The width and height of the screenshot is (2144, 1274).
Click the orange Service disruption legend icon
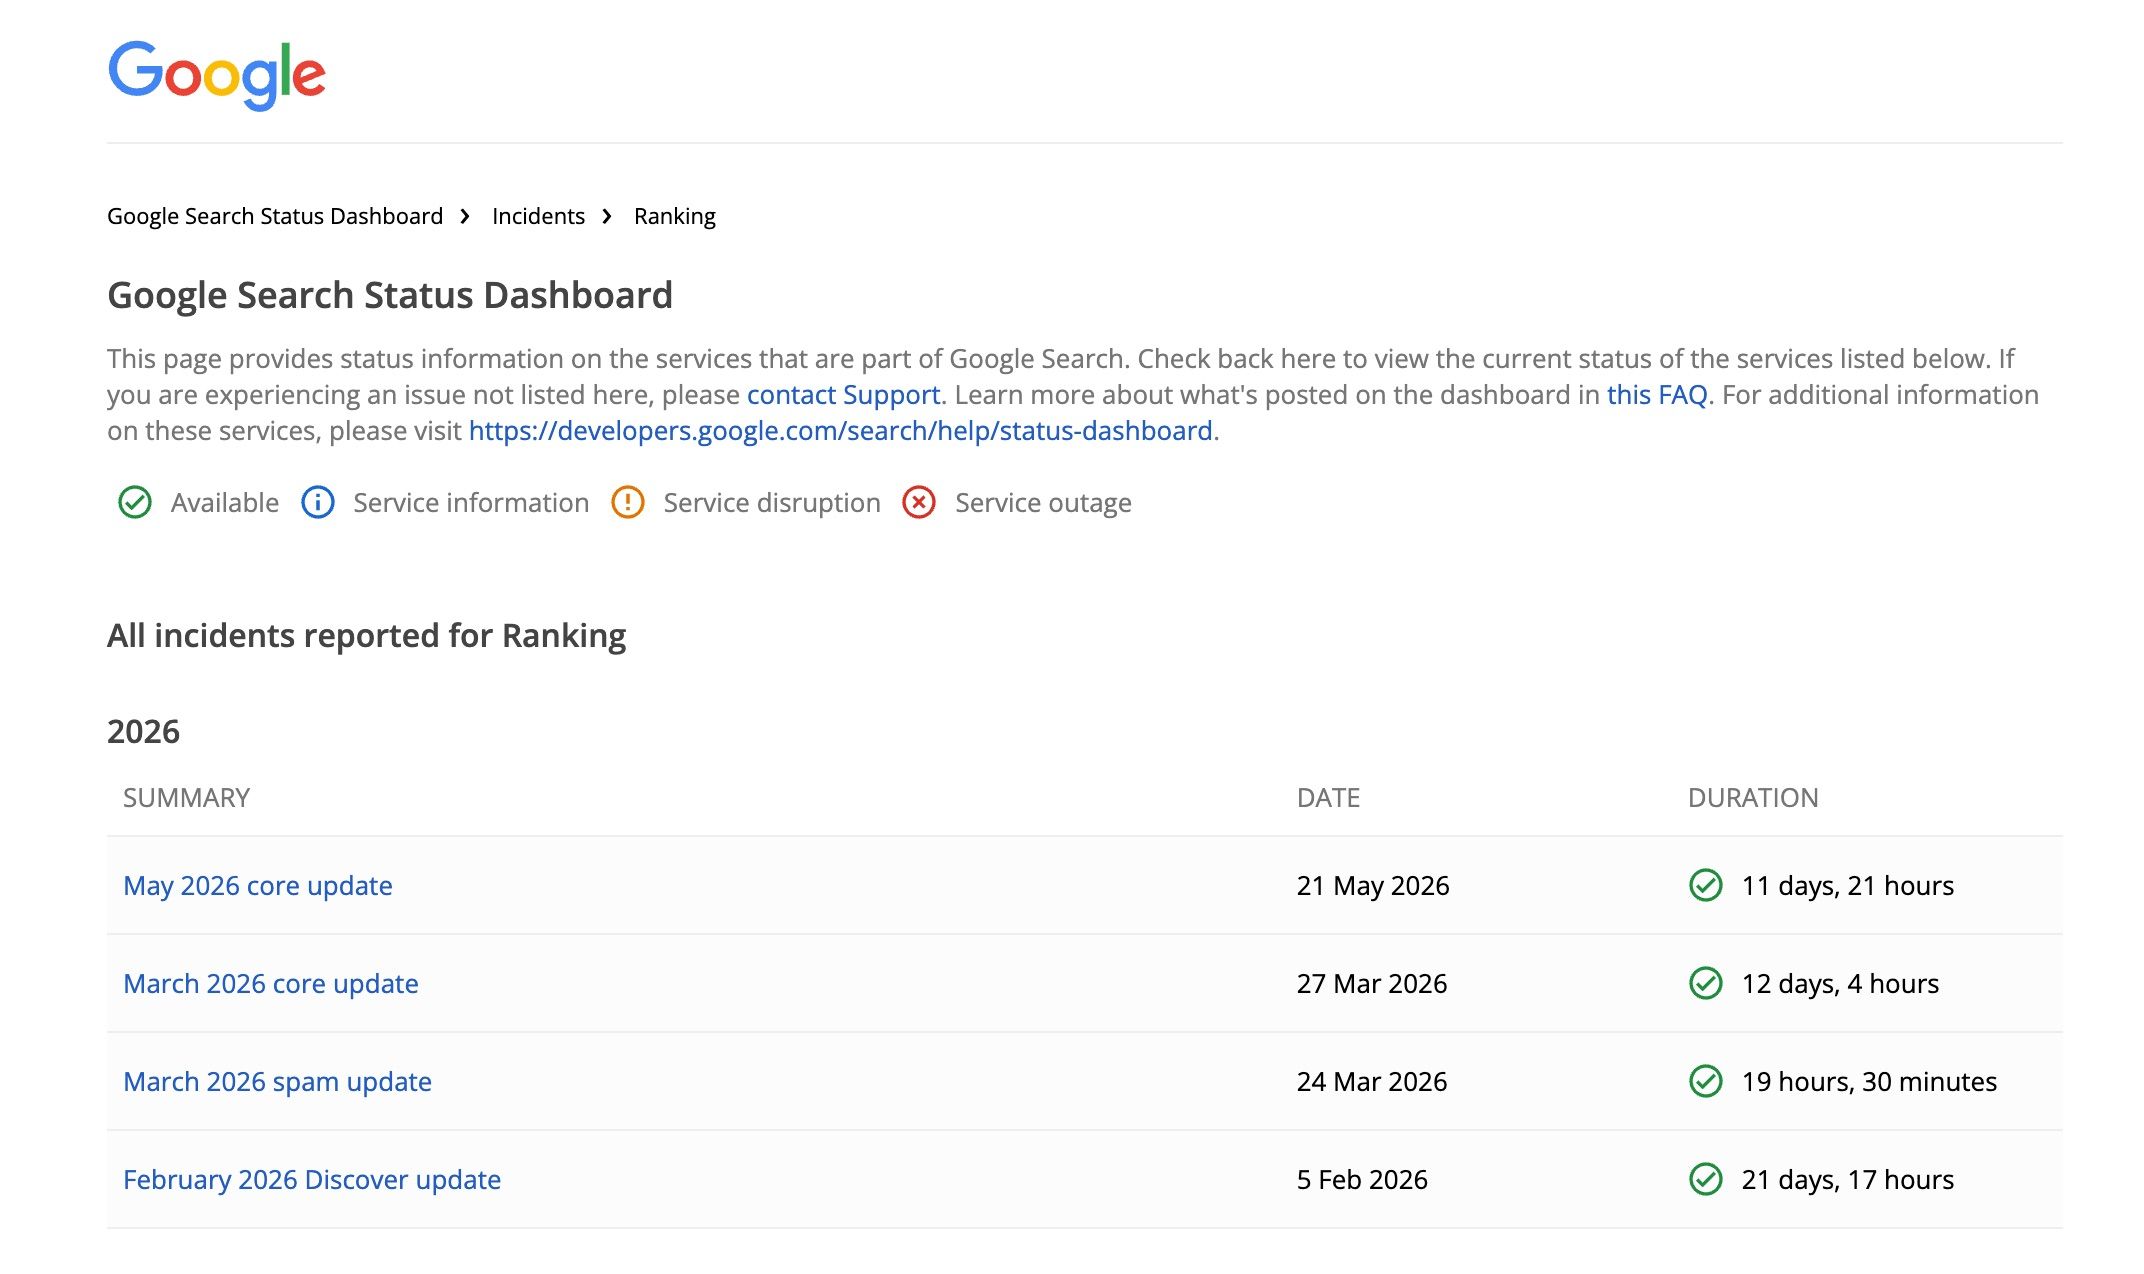point(628,502)
